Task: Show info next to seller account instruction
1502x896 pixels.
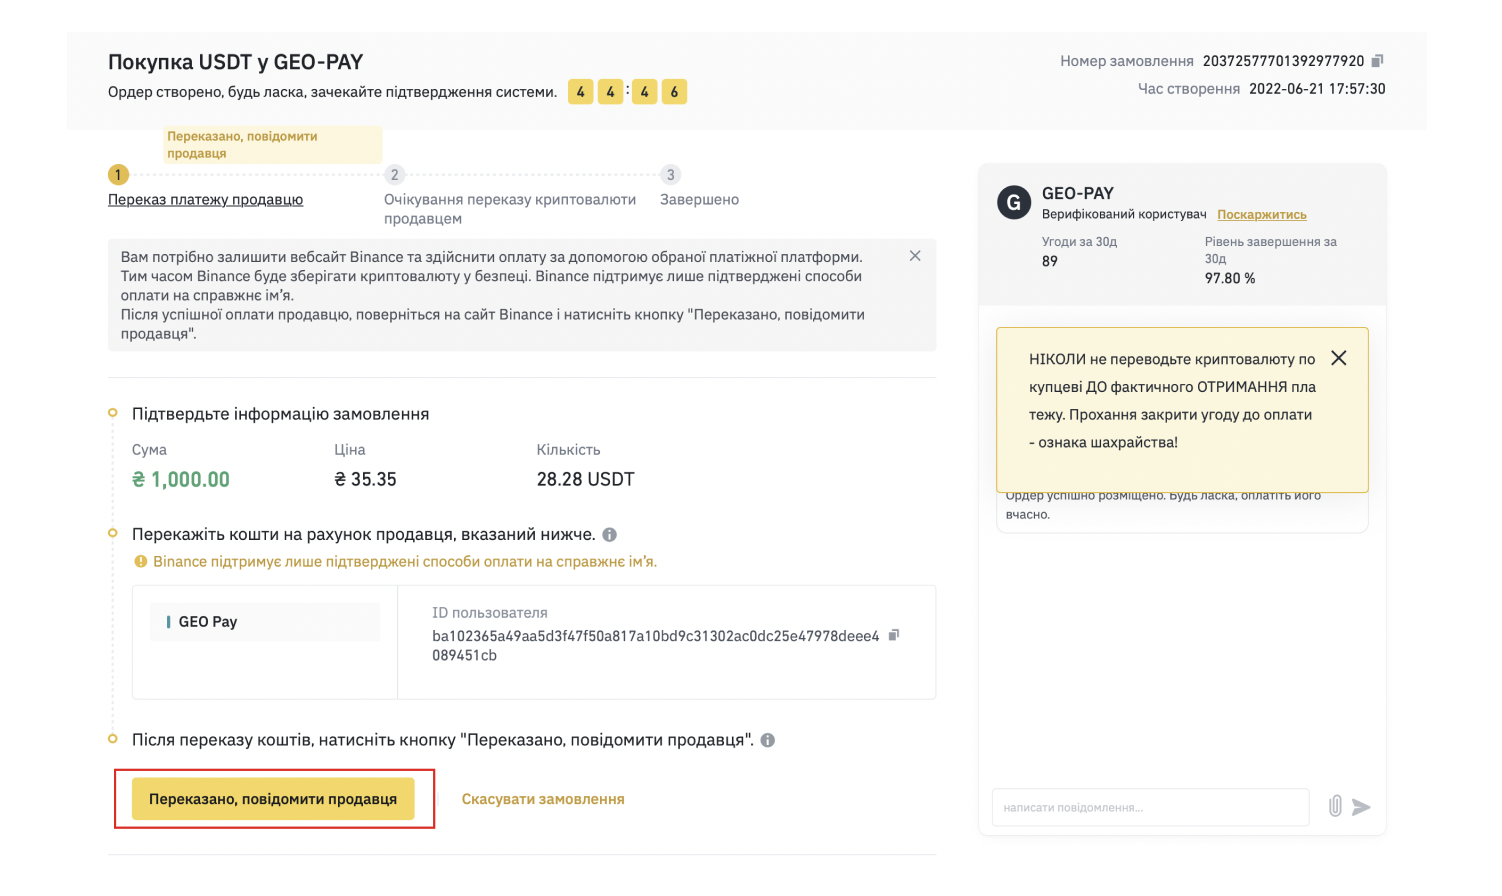Action: point(610,535)
